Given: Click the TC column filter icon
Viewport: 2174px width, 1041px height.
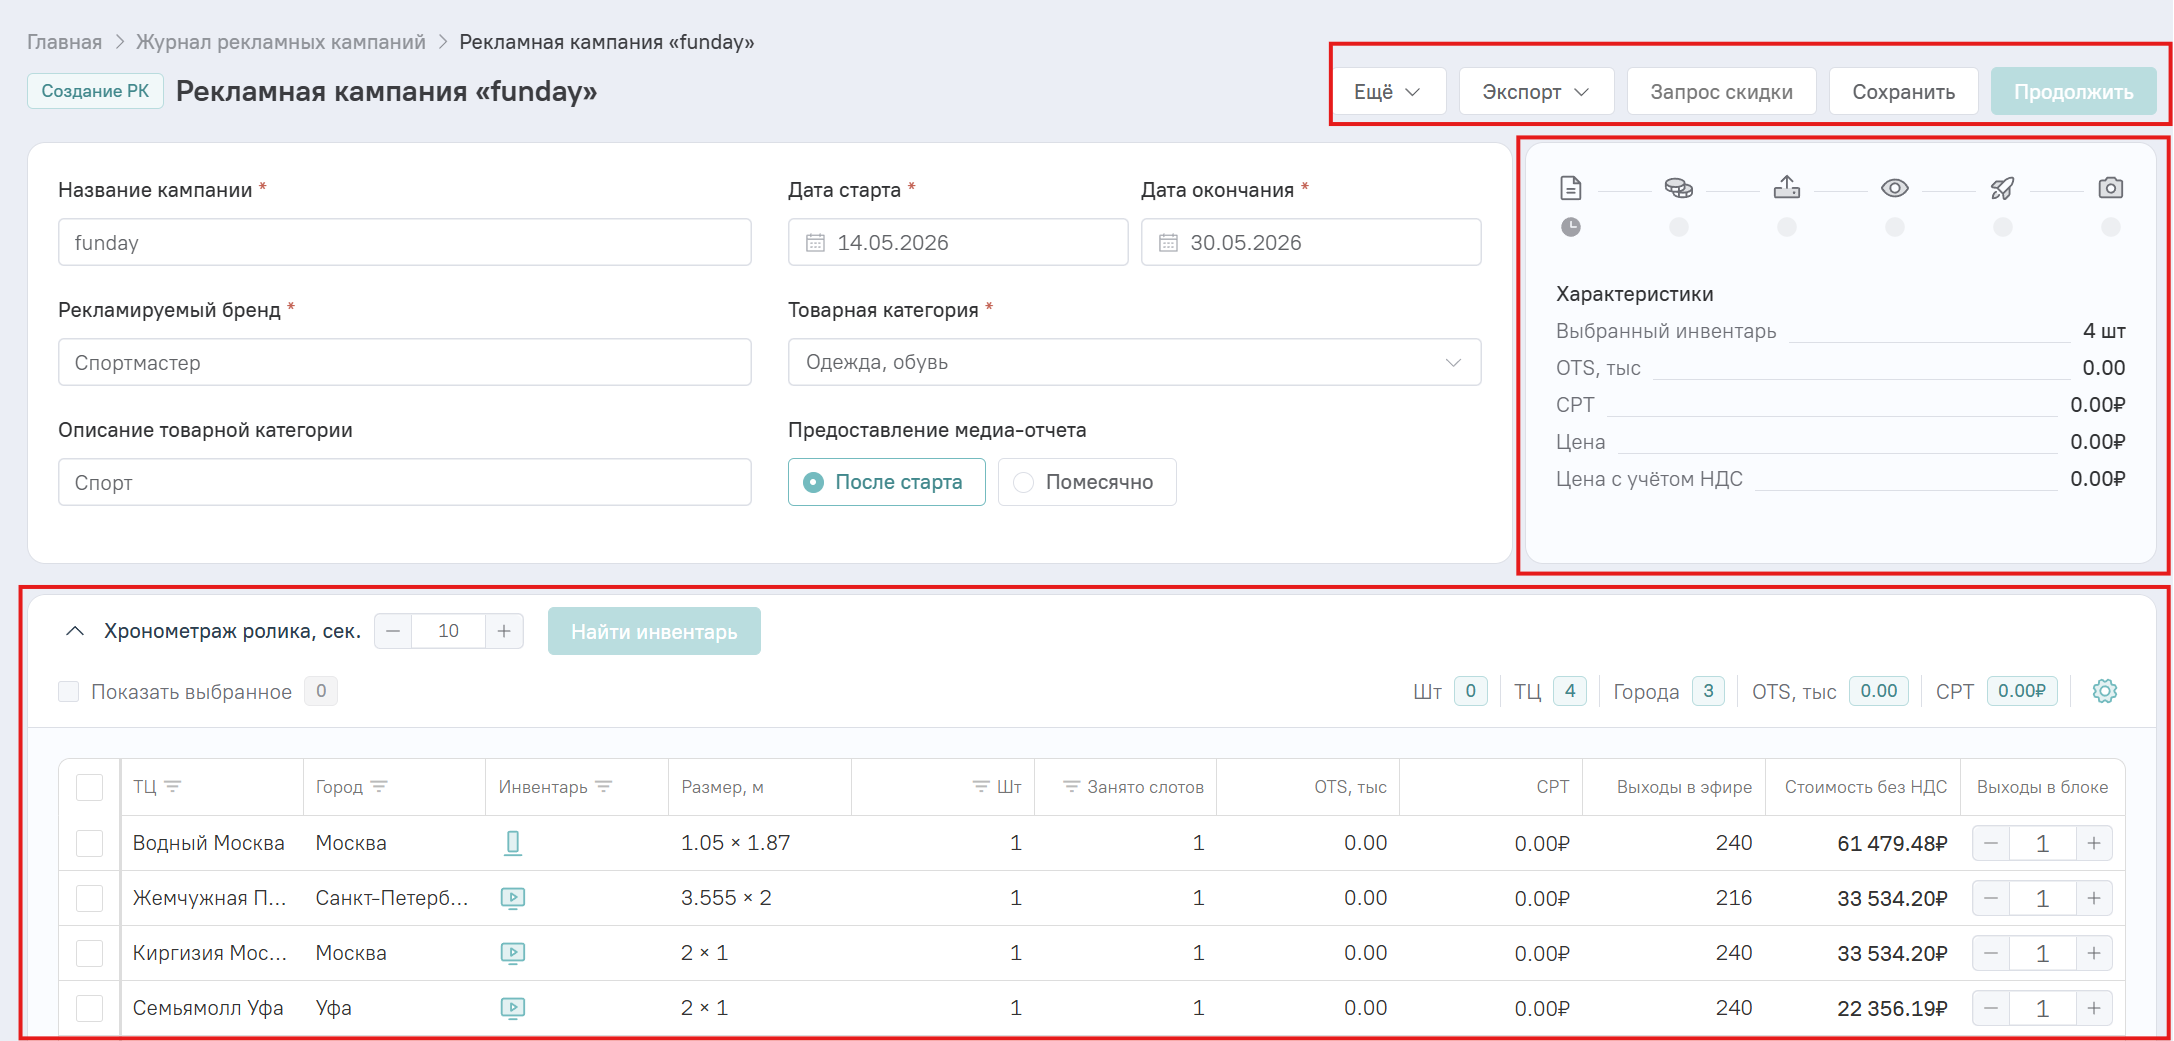Looking at the screenshot, I should [x=173, y=787].
